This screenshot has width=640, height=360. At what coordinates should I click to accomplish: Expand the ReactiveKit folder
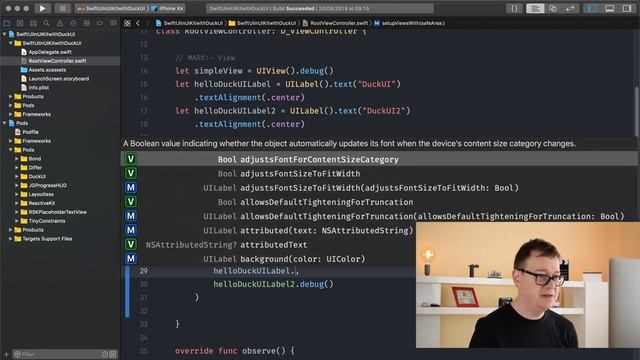[17, 203]
